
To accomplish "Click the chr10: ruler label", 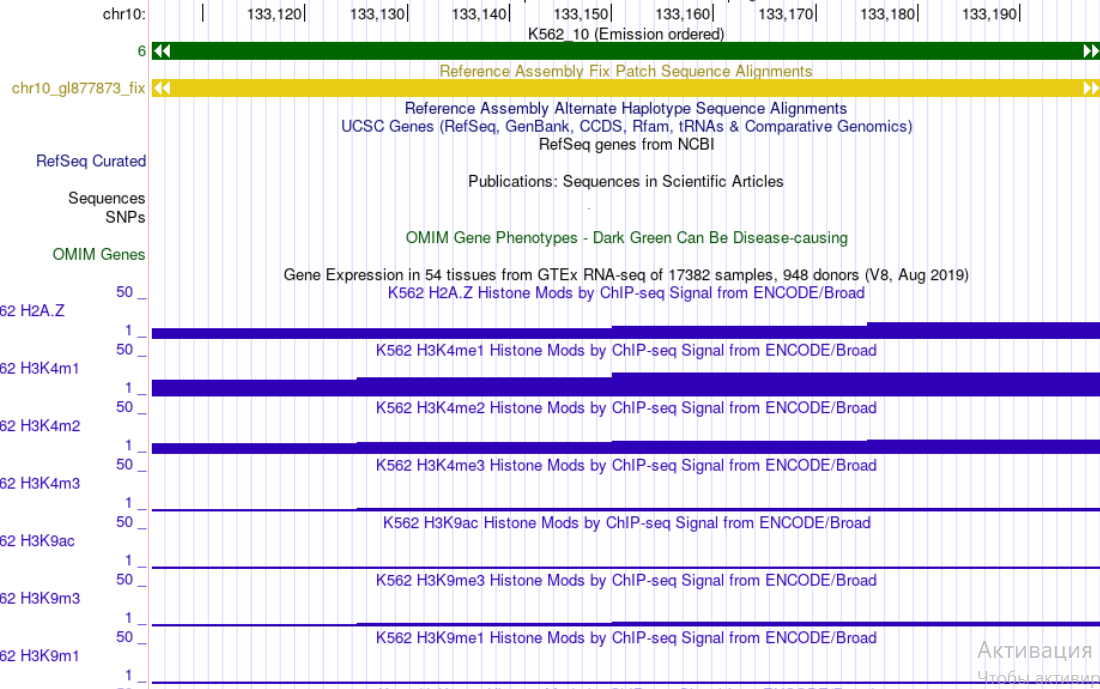I will [124, 14].
